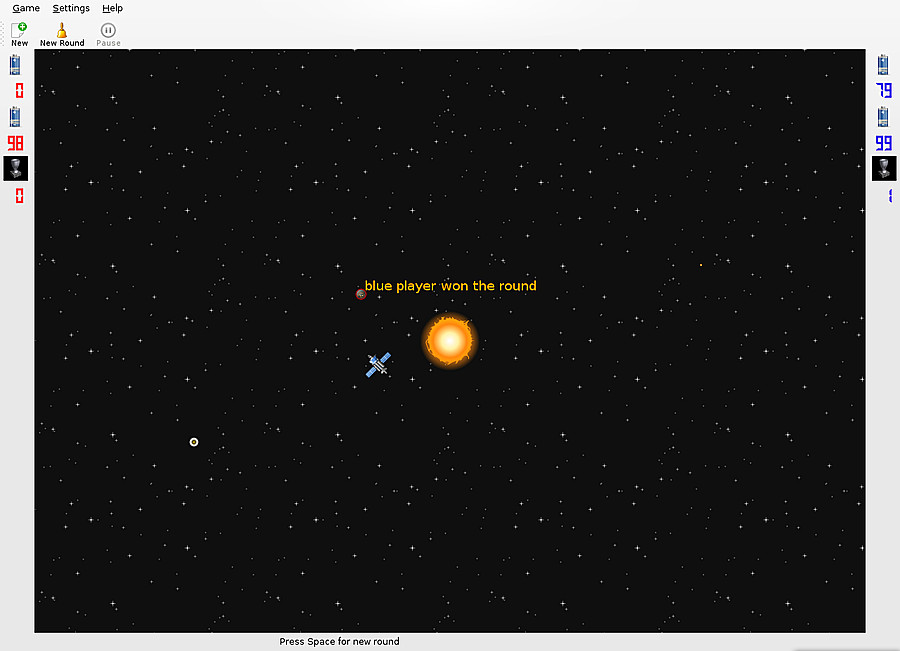Click the blue energy value 99
This screenshot has height=651, width=900.
[x=884, y=143]
